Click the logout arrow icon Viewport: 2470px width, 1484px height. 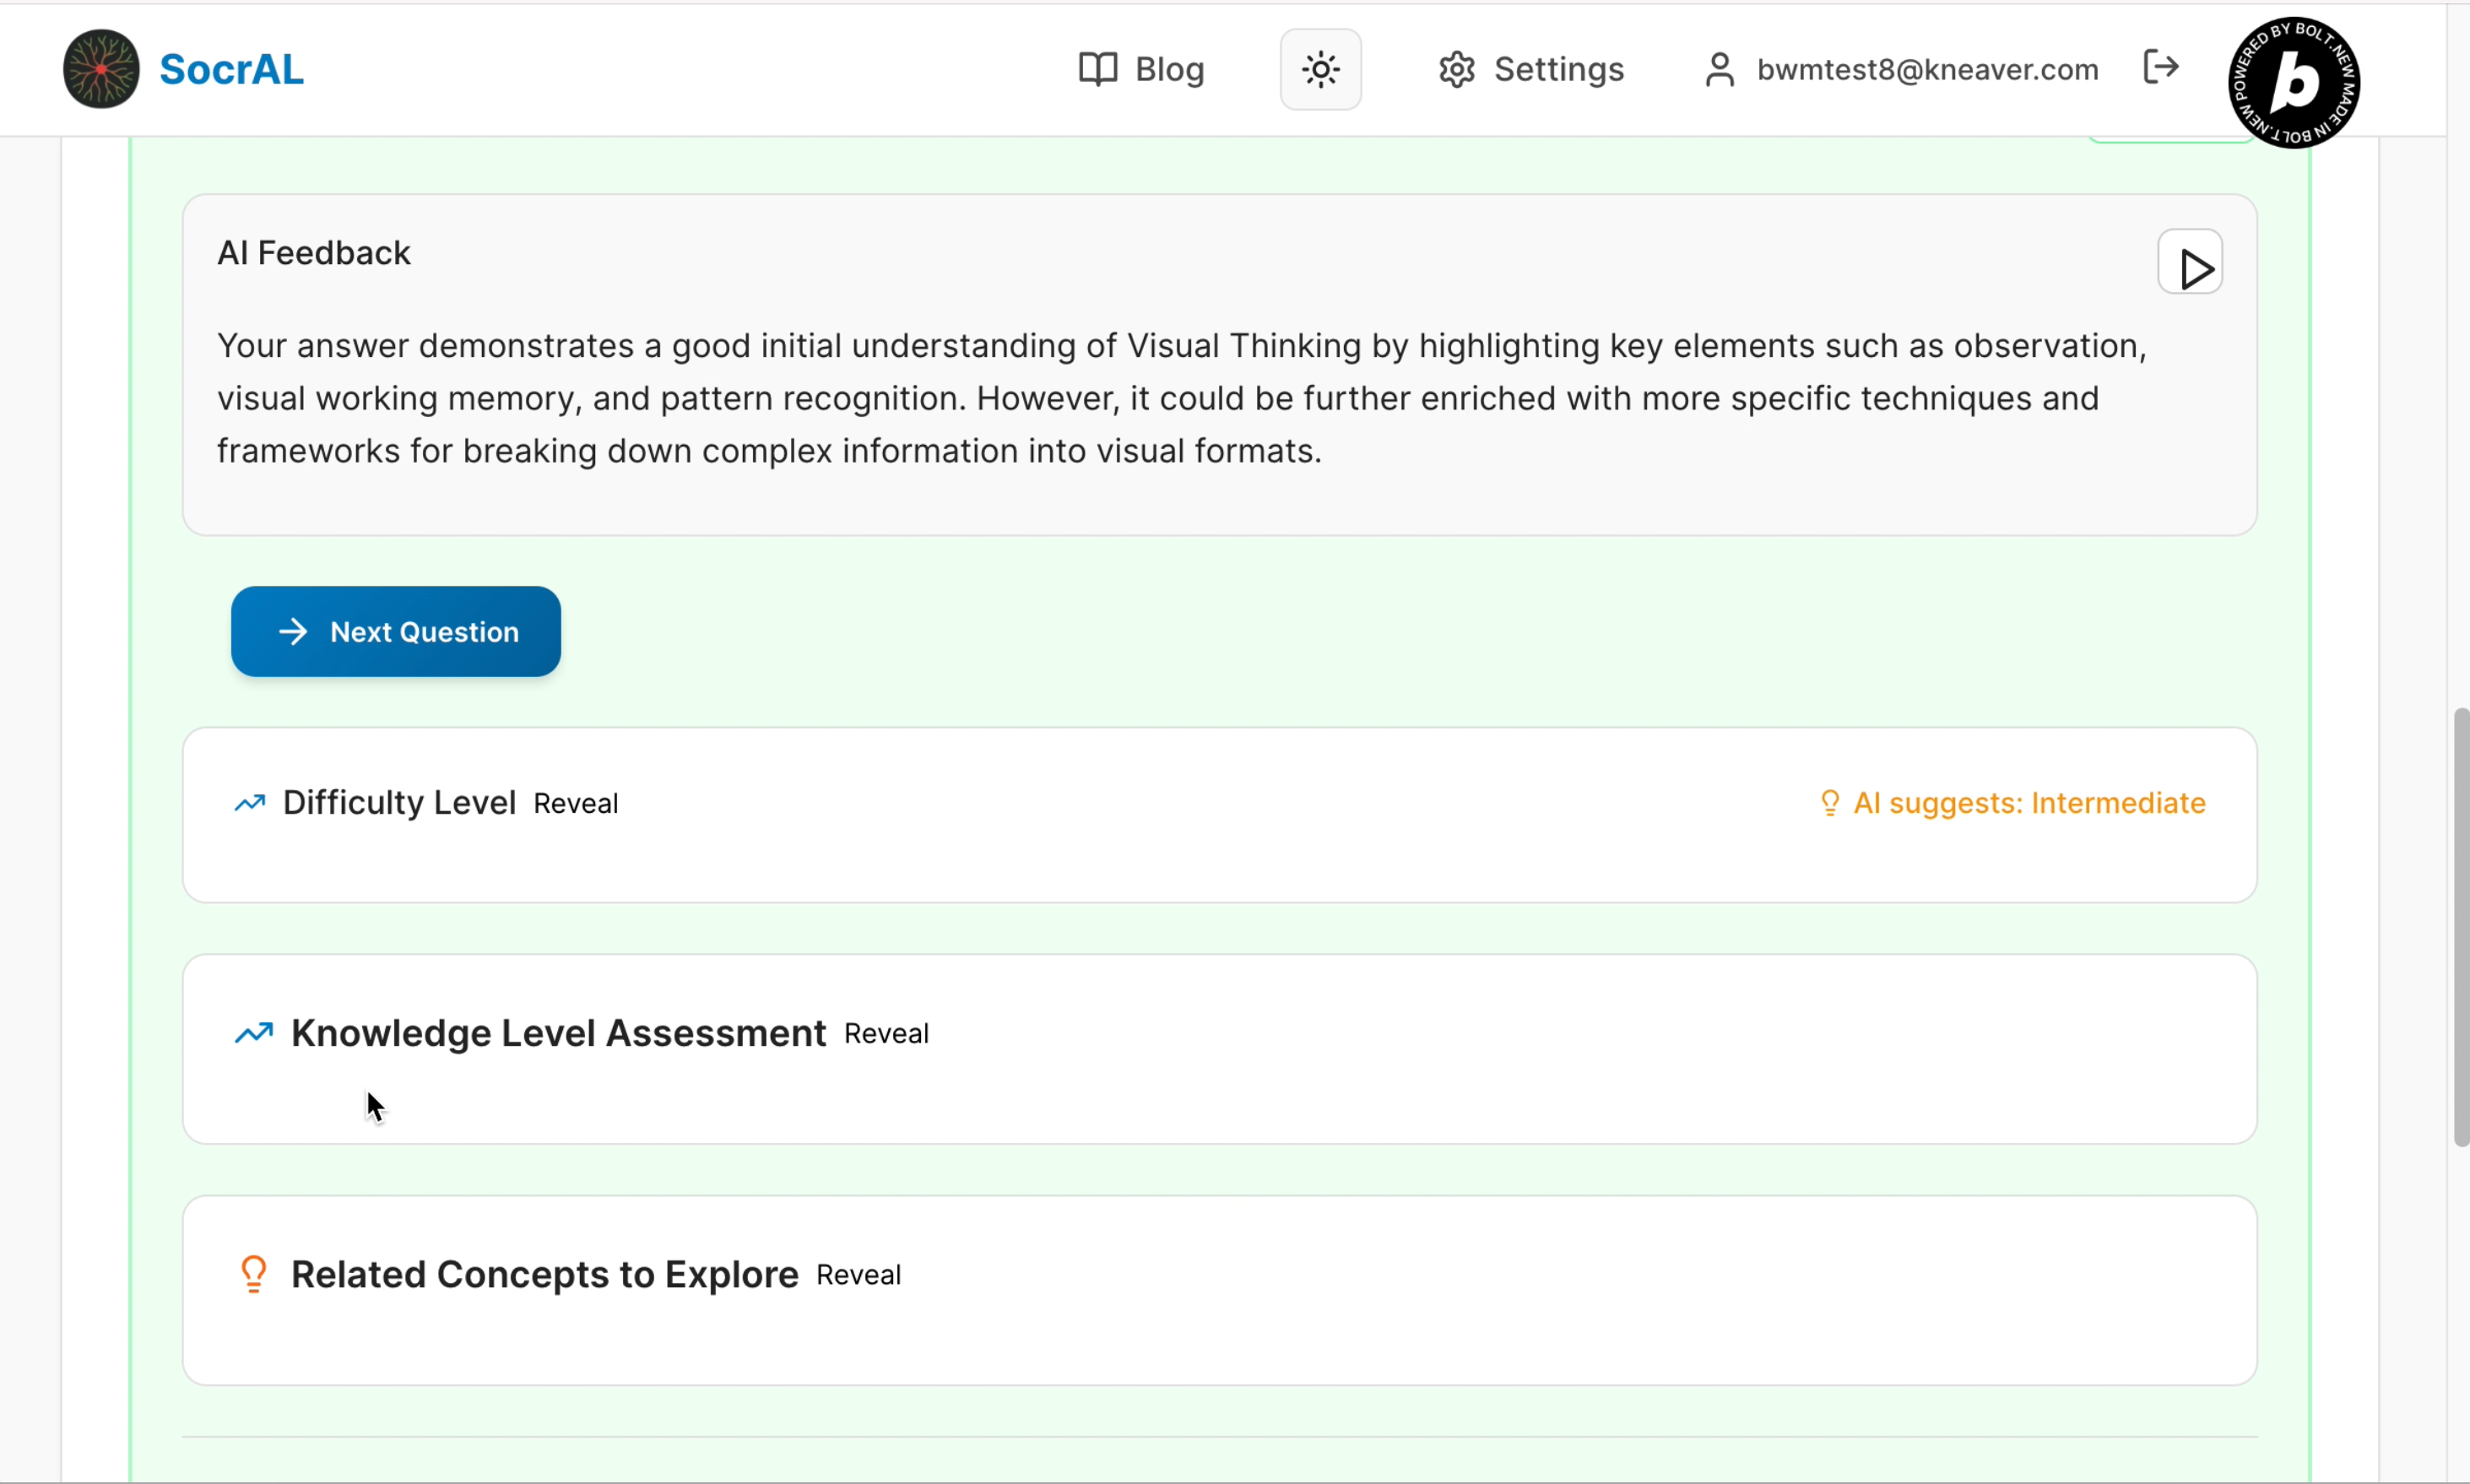(2161, 67)
